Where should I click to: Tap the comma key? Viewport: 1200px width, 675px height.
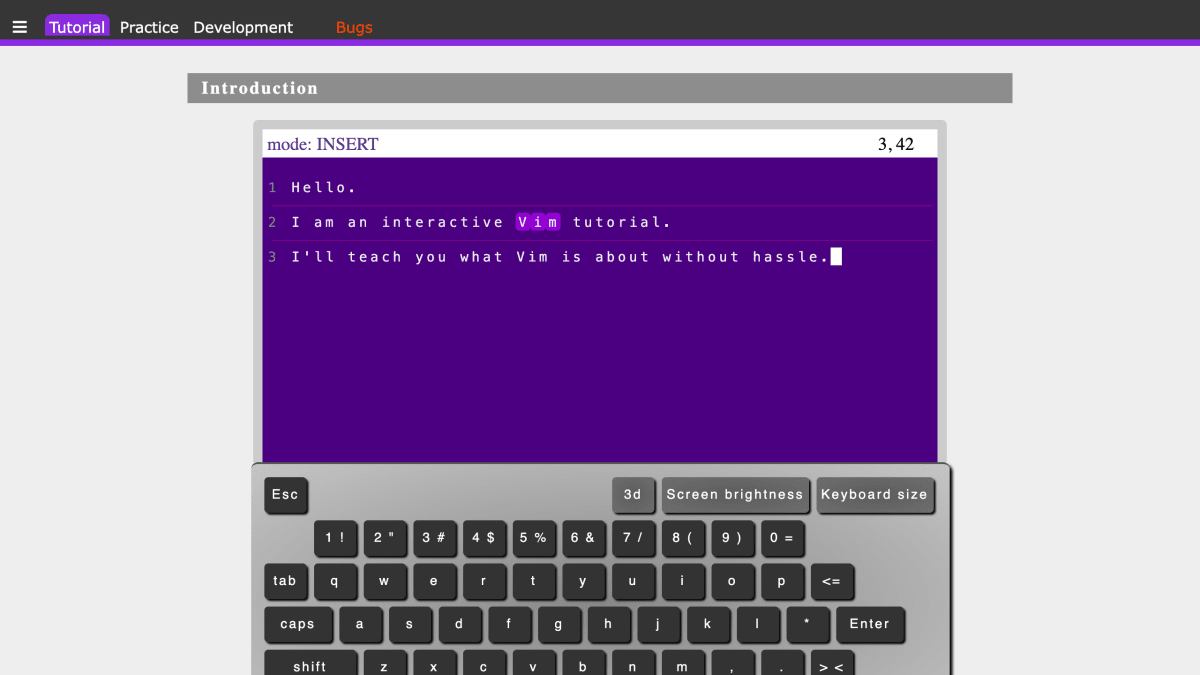(732, 663)
